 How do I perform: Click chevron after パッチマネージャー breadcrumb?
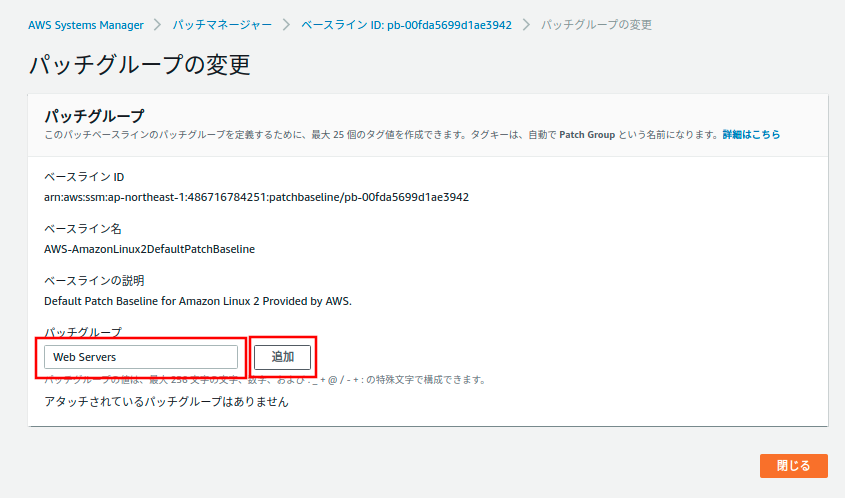click(x=285, y=24)
